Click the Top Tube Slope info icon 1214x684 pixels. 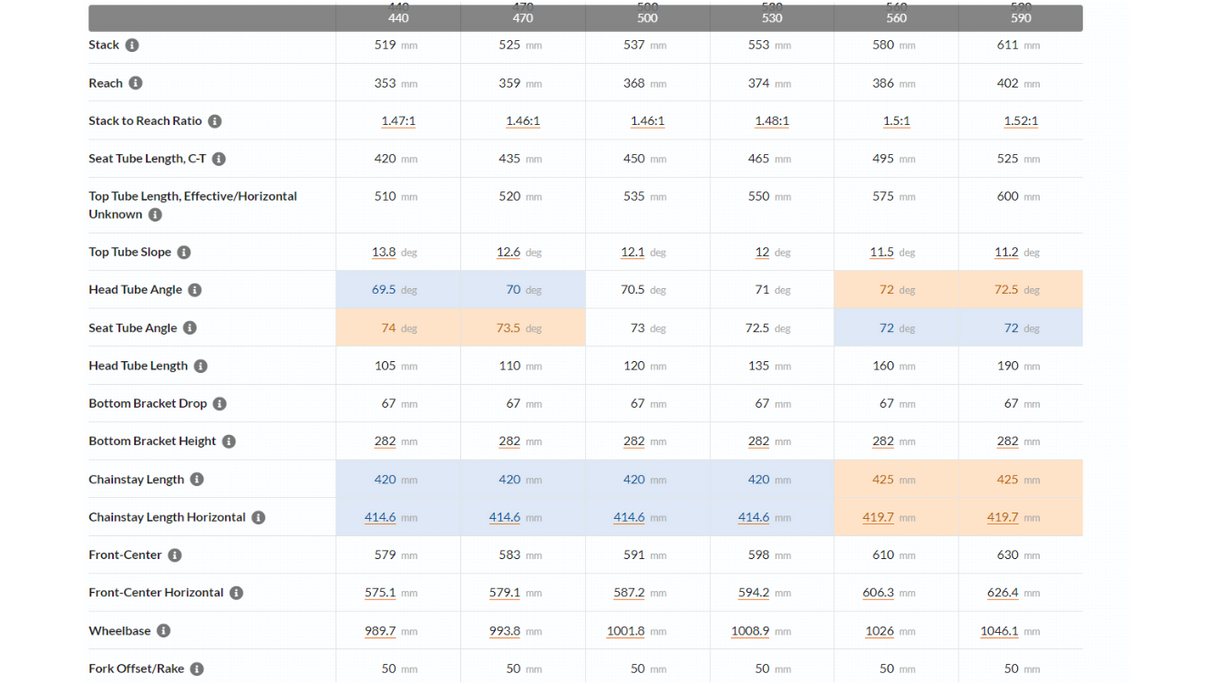[x=184, y=252]
